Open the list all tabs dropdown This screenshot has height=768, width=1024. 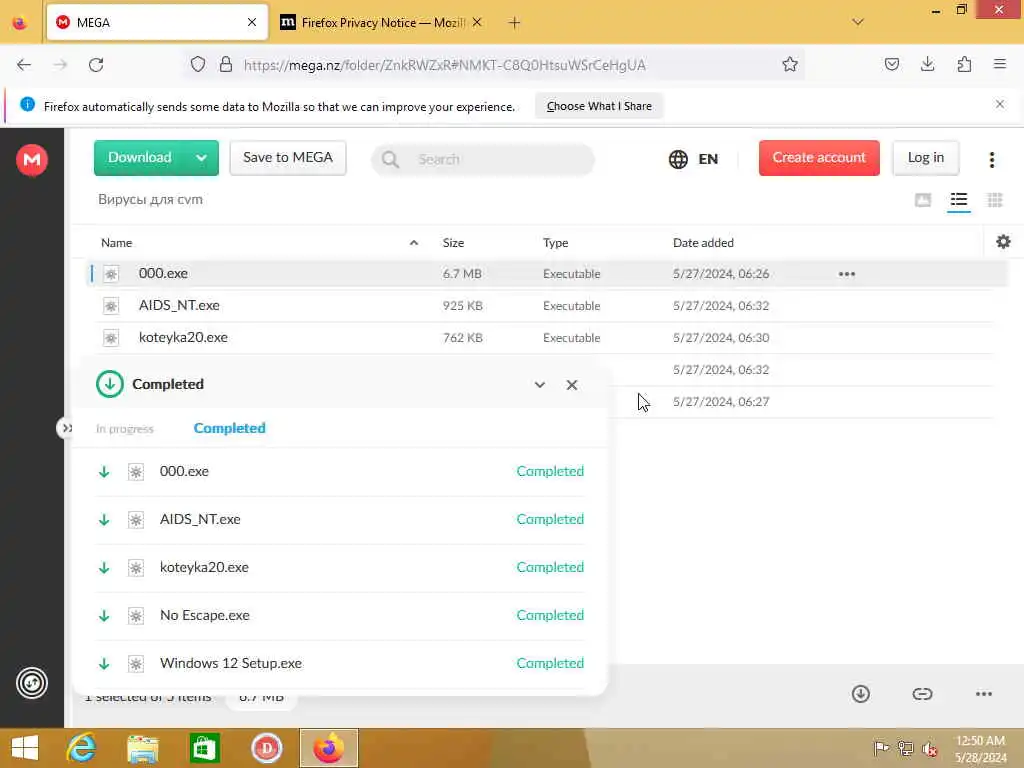[x=857, y=22]
